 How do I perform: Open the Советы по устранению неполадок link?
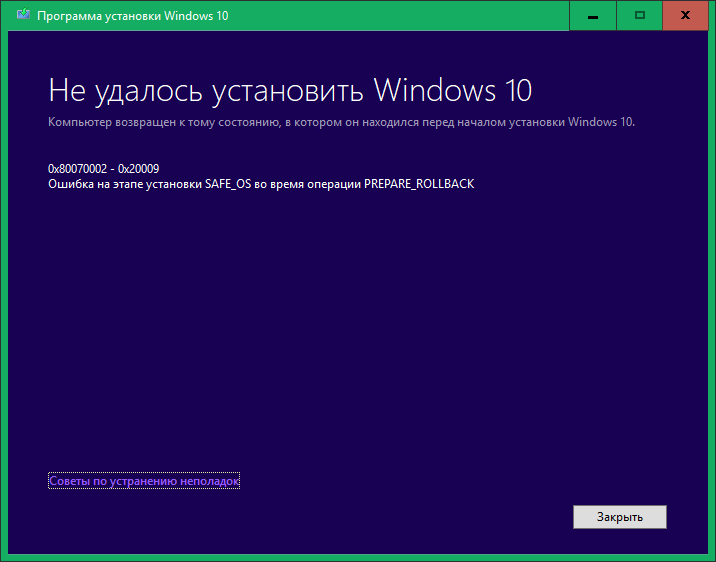click(x=144, y=481)
